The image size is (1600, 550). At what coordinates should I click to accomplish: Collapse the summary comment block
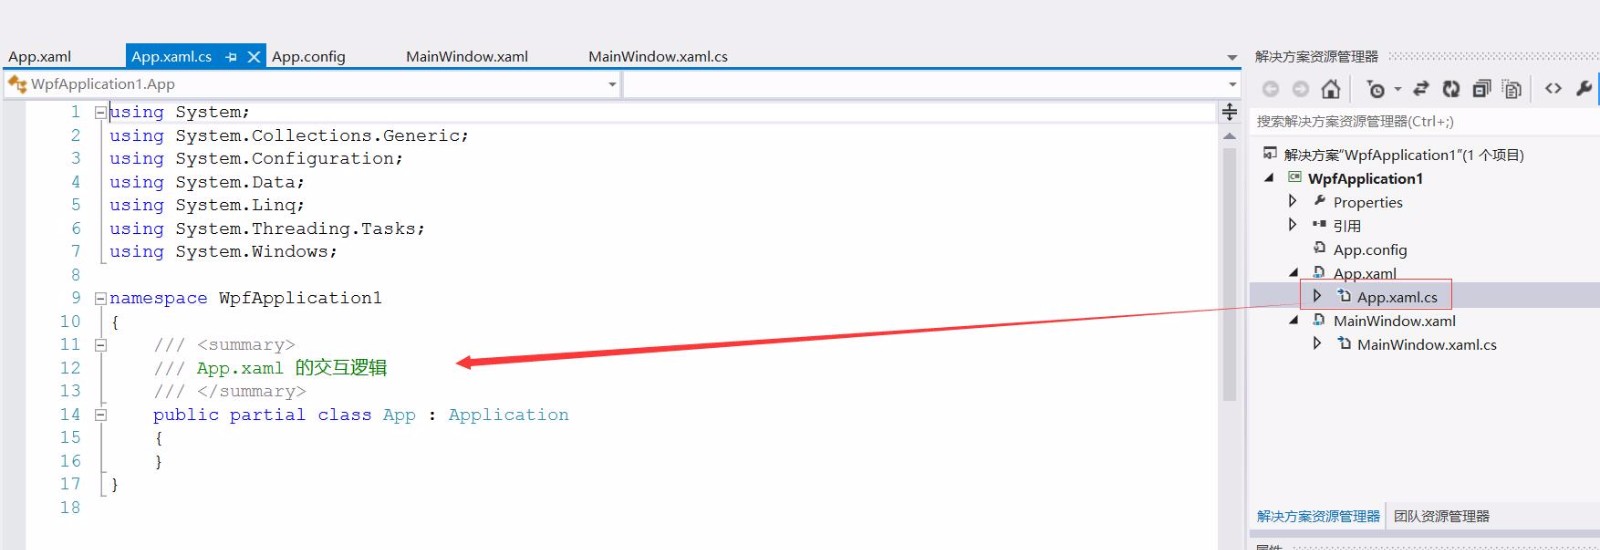tap(100, 345)
